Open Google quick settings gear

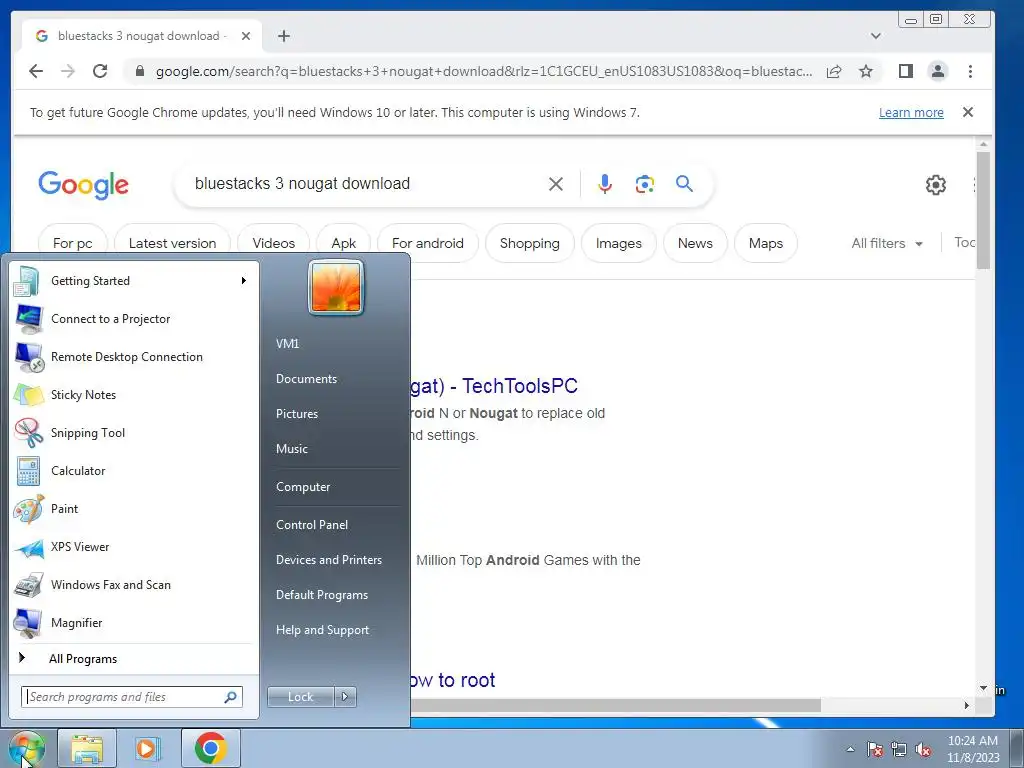[936, 185]
